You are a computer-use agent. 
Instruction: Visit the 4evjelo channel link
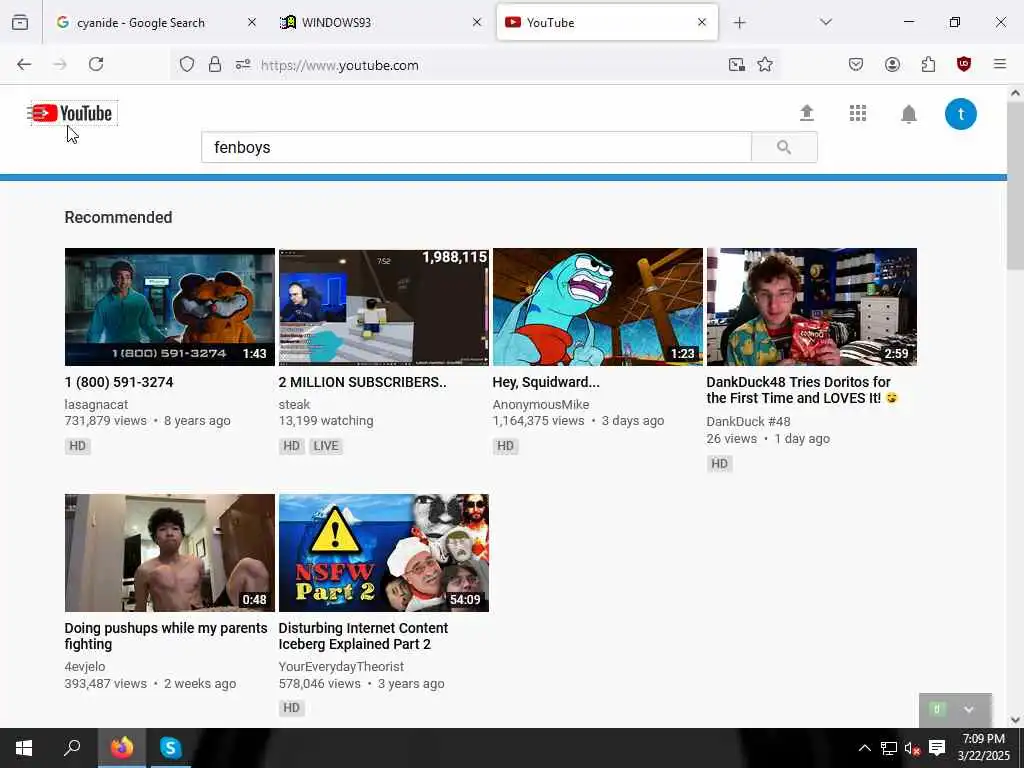(85, 667)
